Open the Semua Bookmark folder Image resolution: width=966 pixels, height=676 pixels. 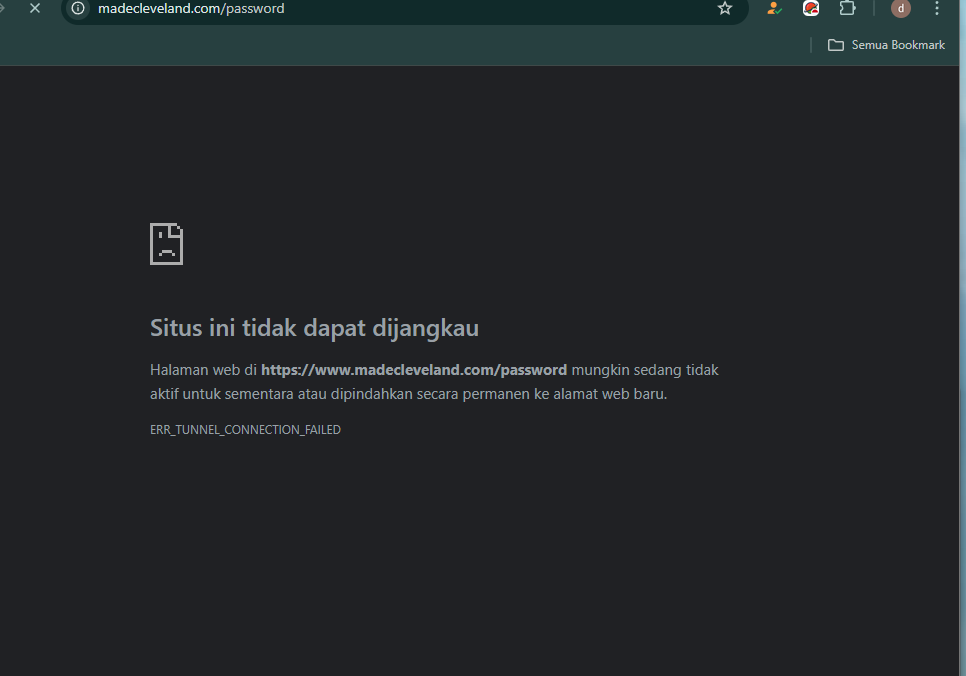pyautogui.click(x=887, y=45)
